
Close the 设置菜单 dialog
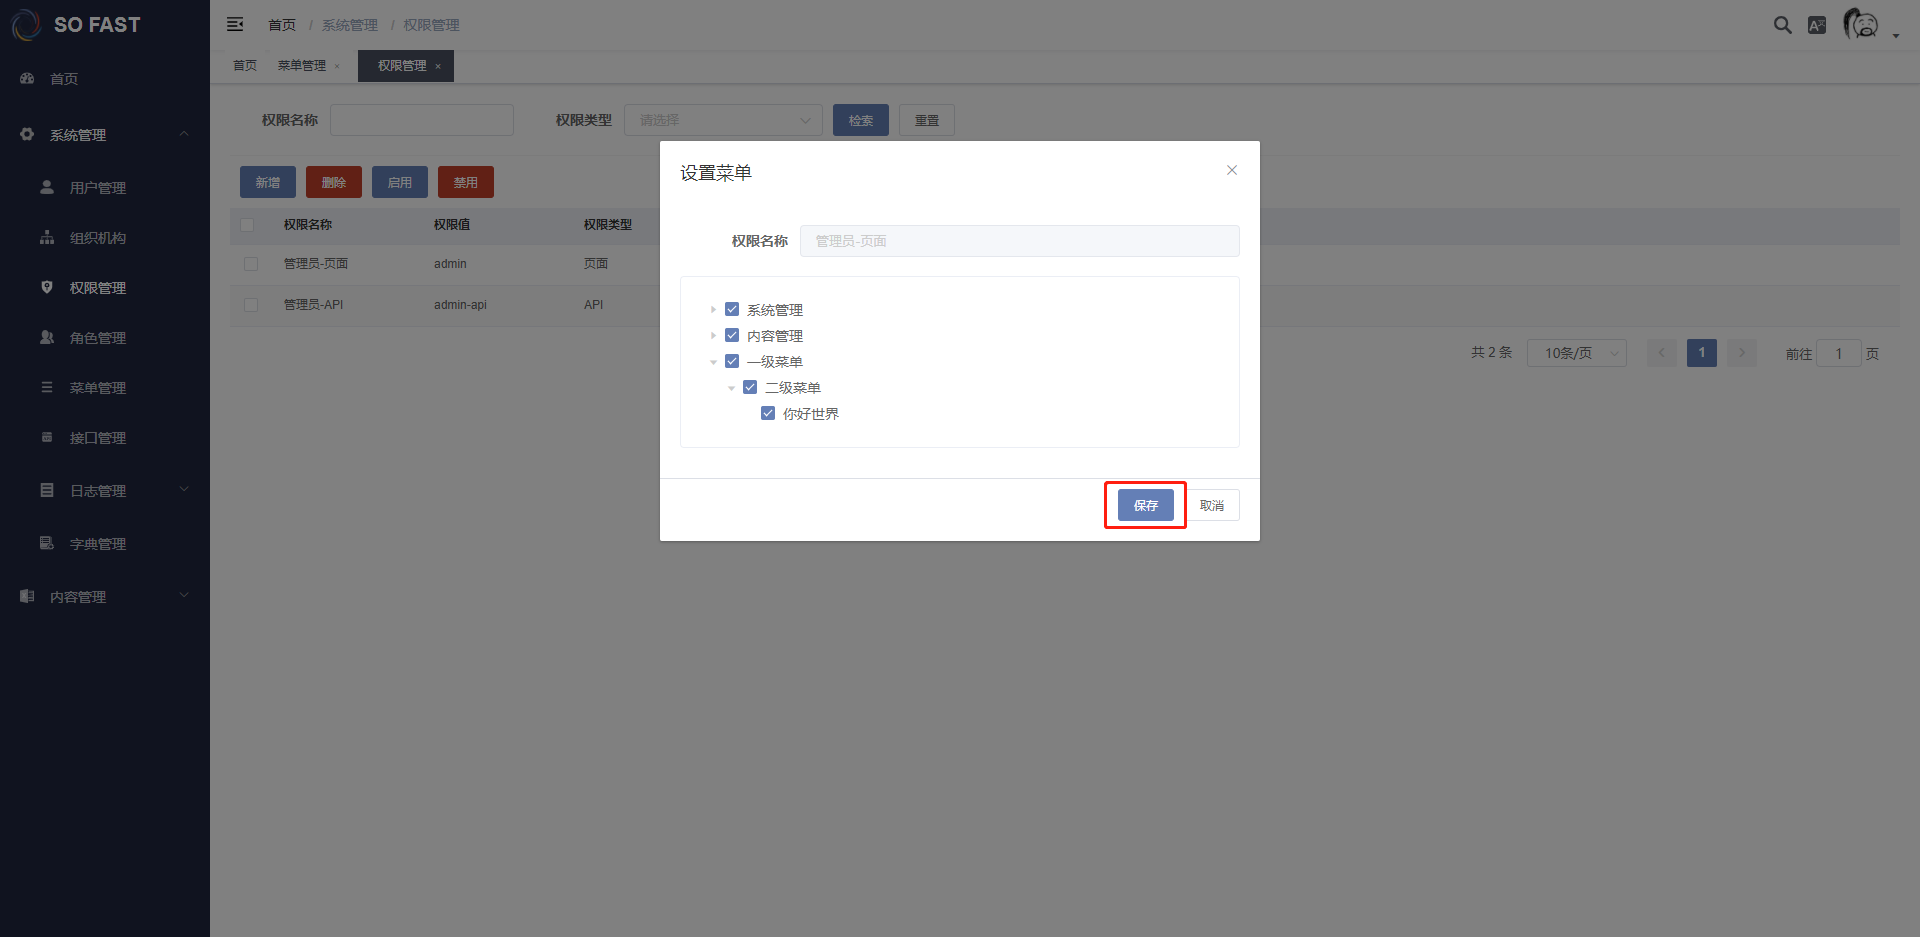pyautogui.click(x=1232, y=170)
